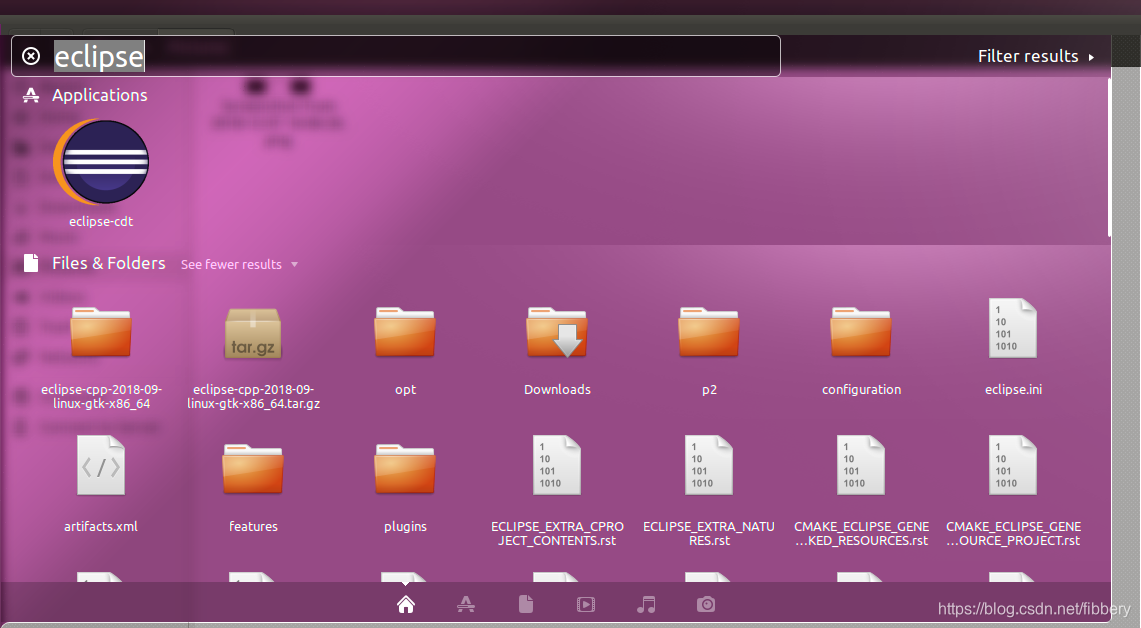Clear the search field with X icon
This screenshot has height=628, width=1141.
pos(31,56)
